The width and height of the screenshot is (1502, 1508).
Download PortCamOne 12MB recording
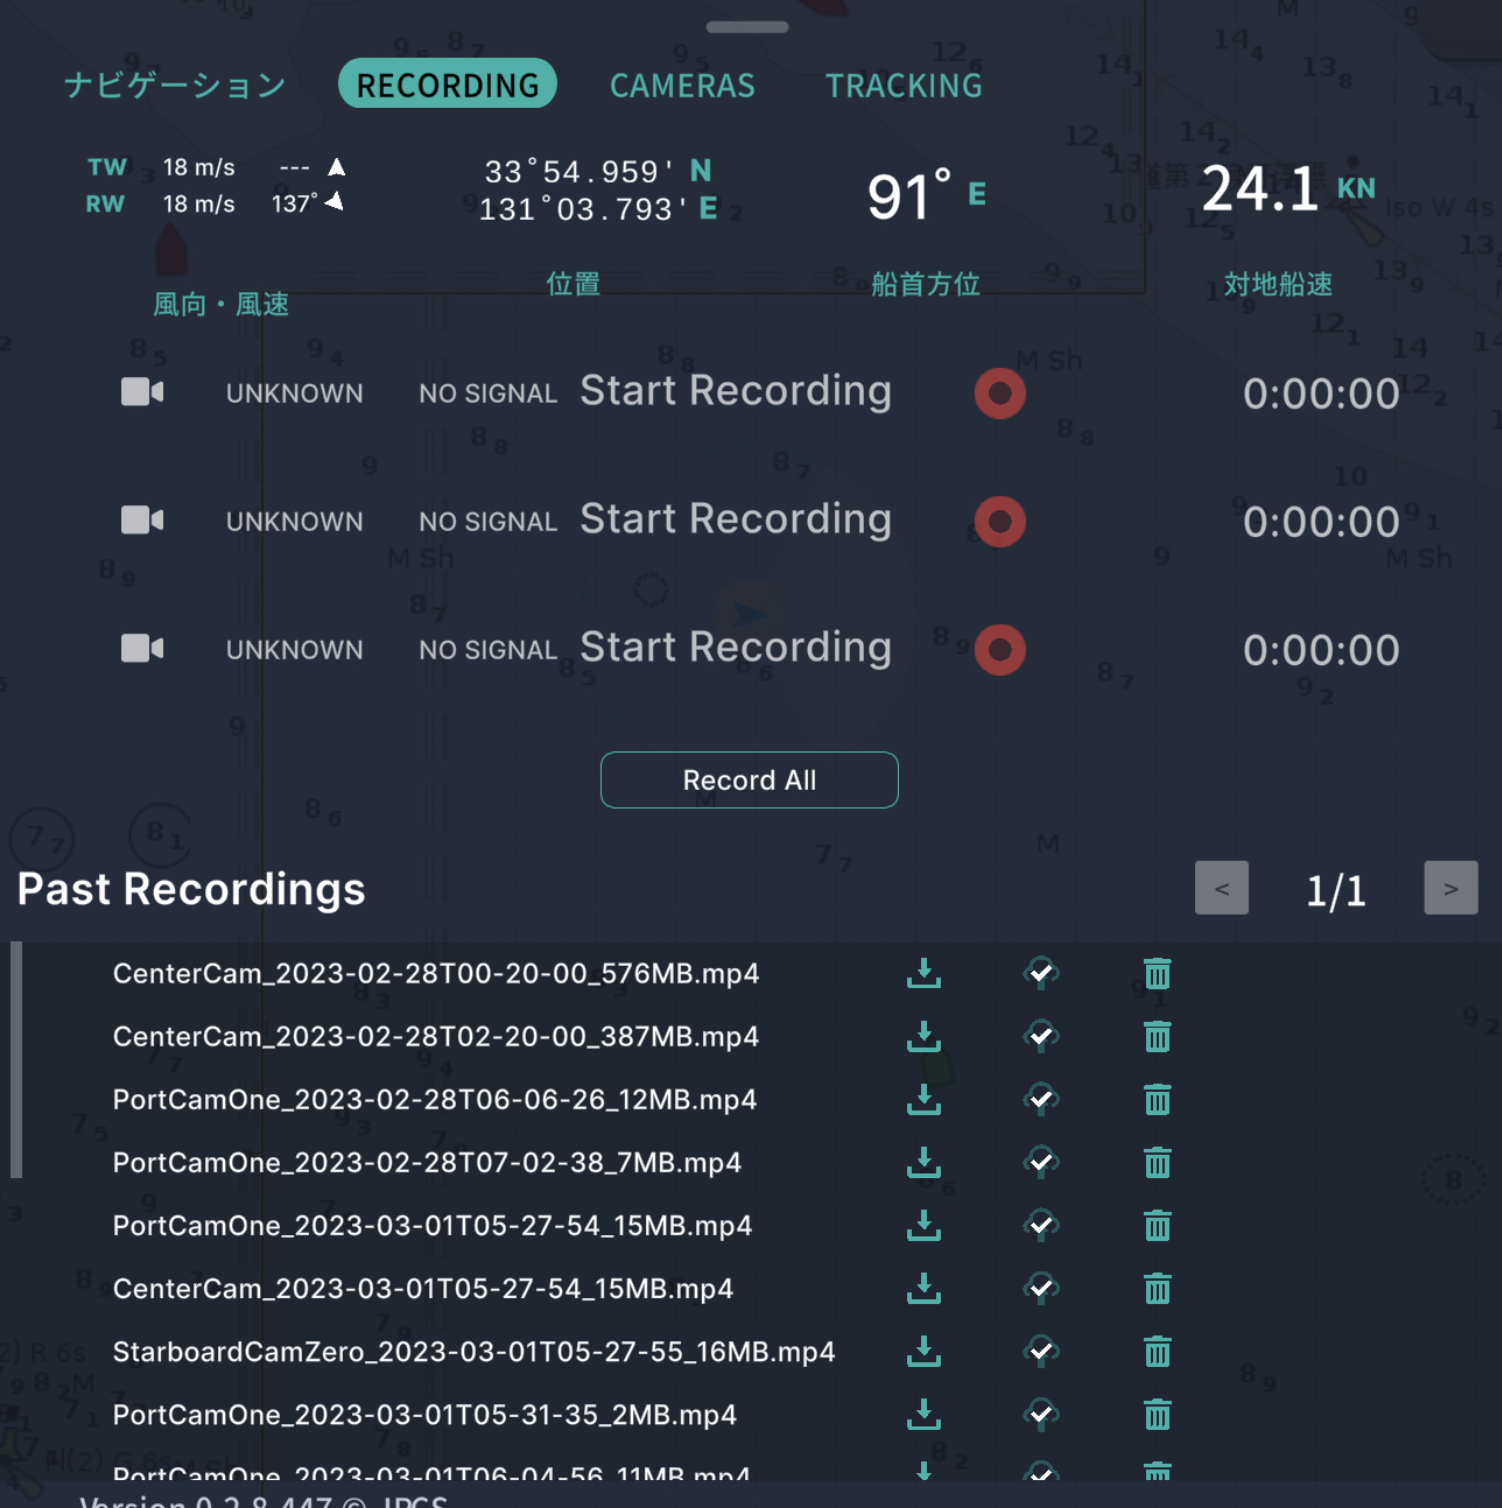(x=923, y=1099)
